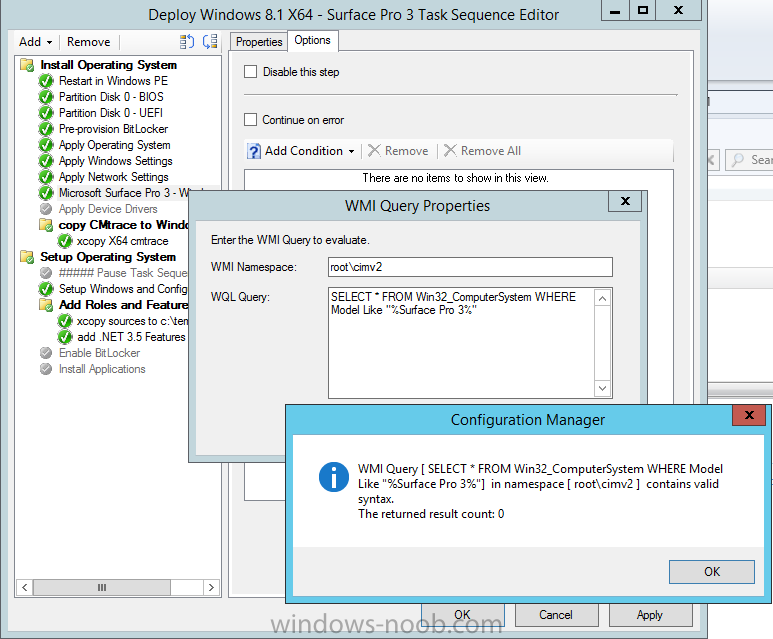
Task: Click inside the WQL Query text box
Action: tap(461, 343)
